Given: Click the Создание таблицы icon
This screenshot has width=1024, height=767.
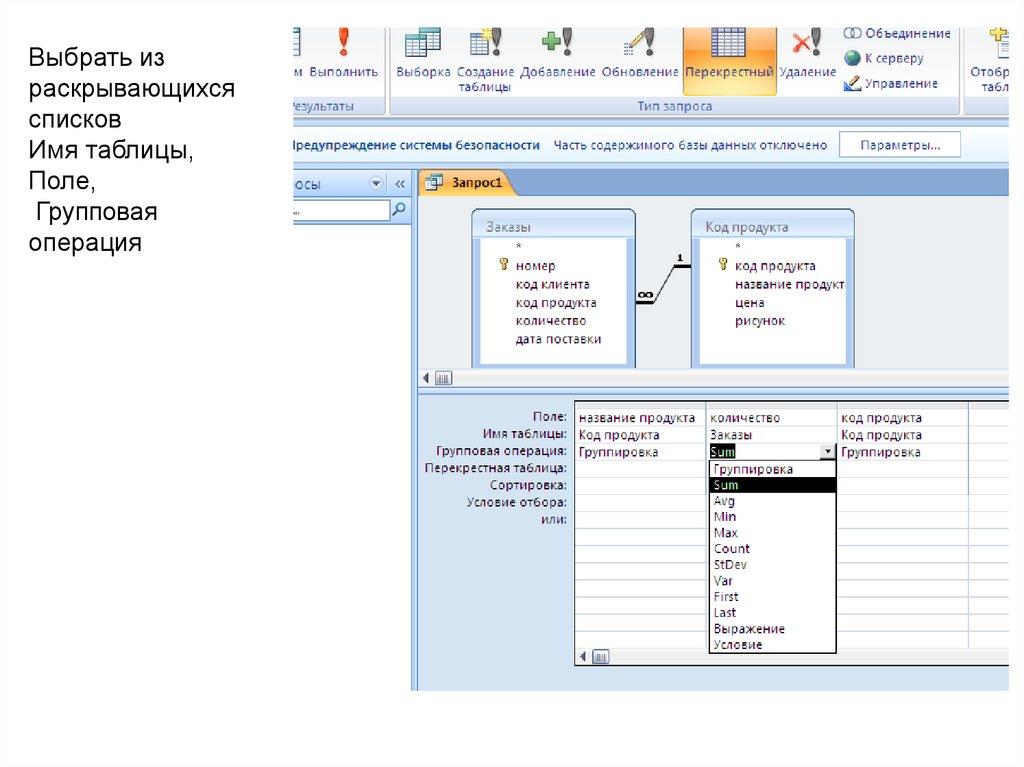Looking at the screenshot, I should coord(485,45).
